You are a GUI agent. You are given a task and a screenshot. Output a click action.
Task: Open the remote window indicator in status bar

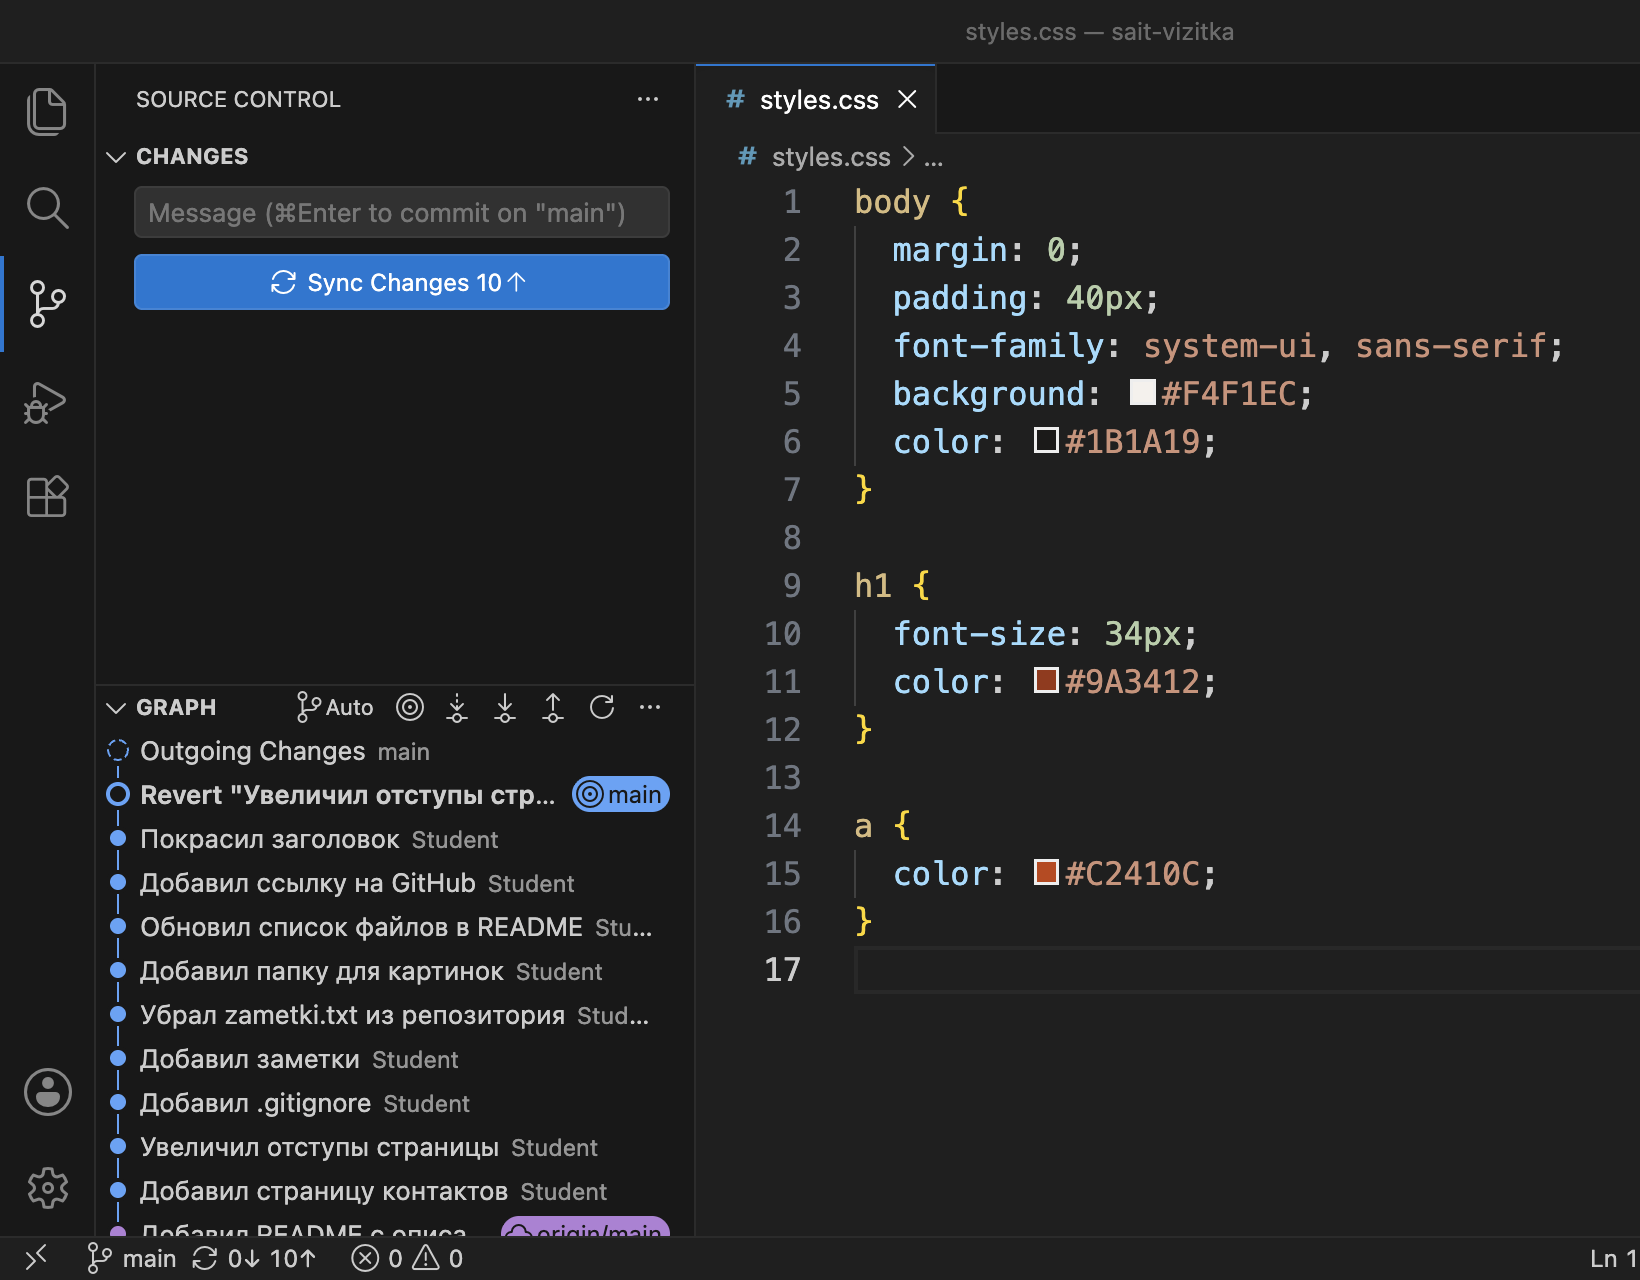[37, 1258]
